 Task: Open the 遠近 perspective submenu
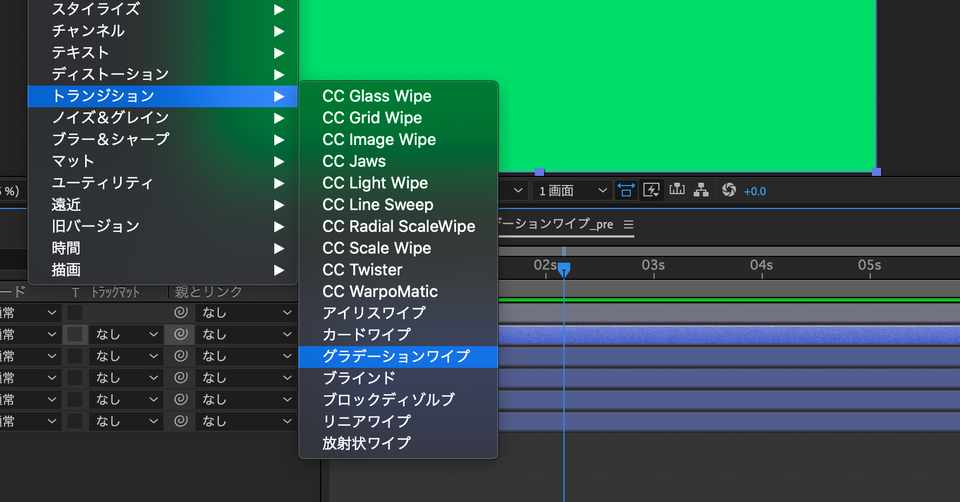coord(163,204)
